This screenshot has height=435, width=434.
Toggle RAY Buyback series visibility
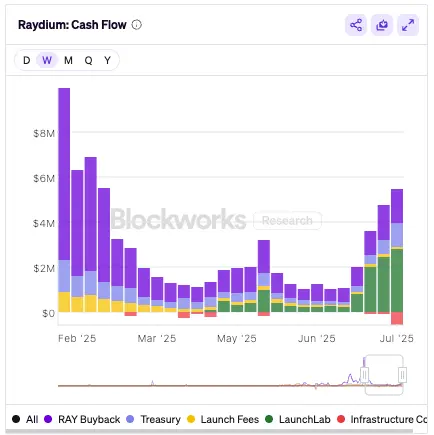click(82, 419)
